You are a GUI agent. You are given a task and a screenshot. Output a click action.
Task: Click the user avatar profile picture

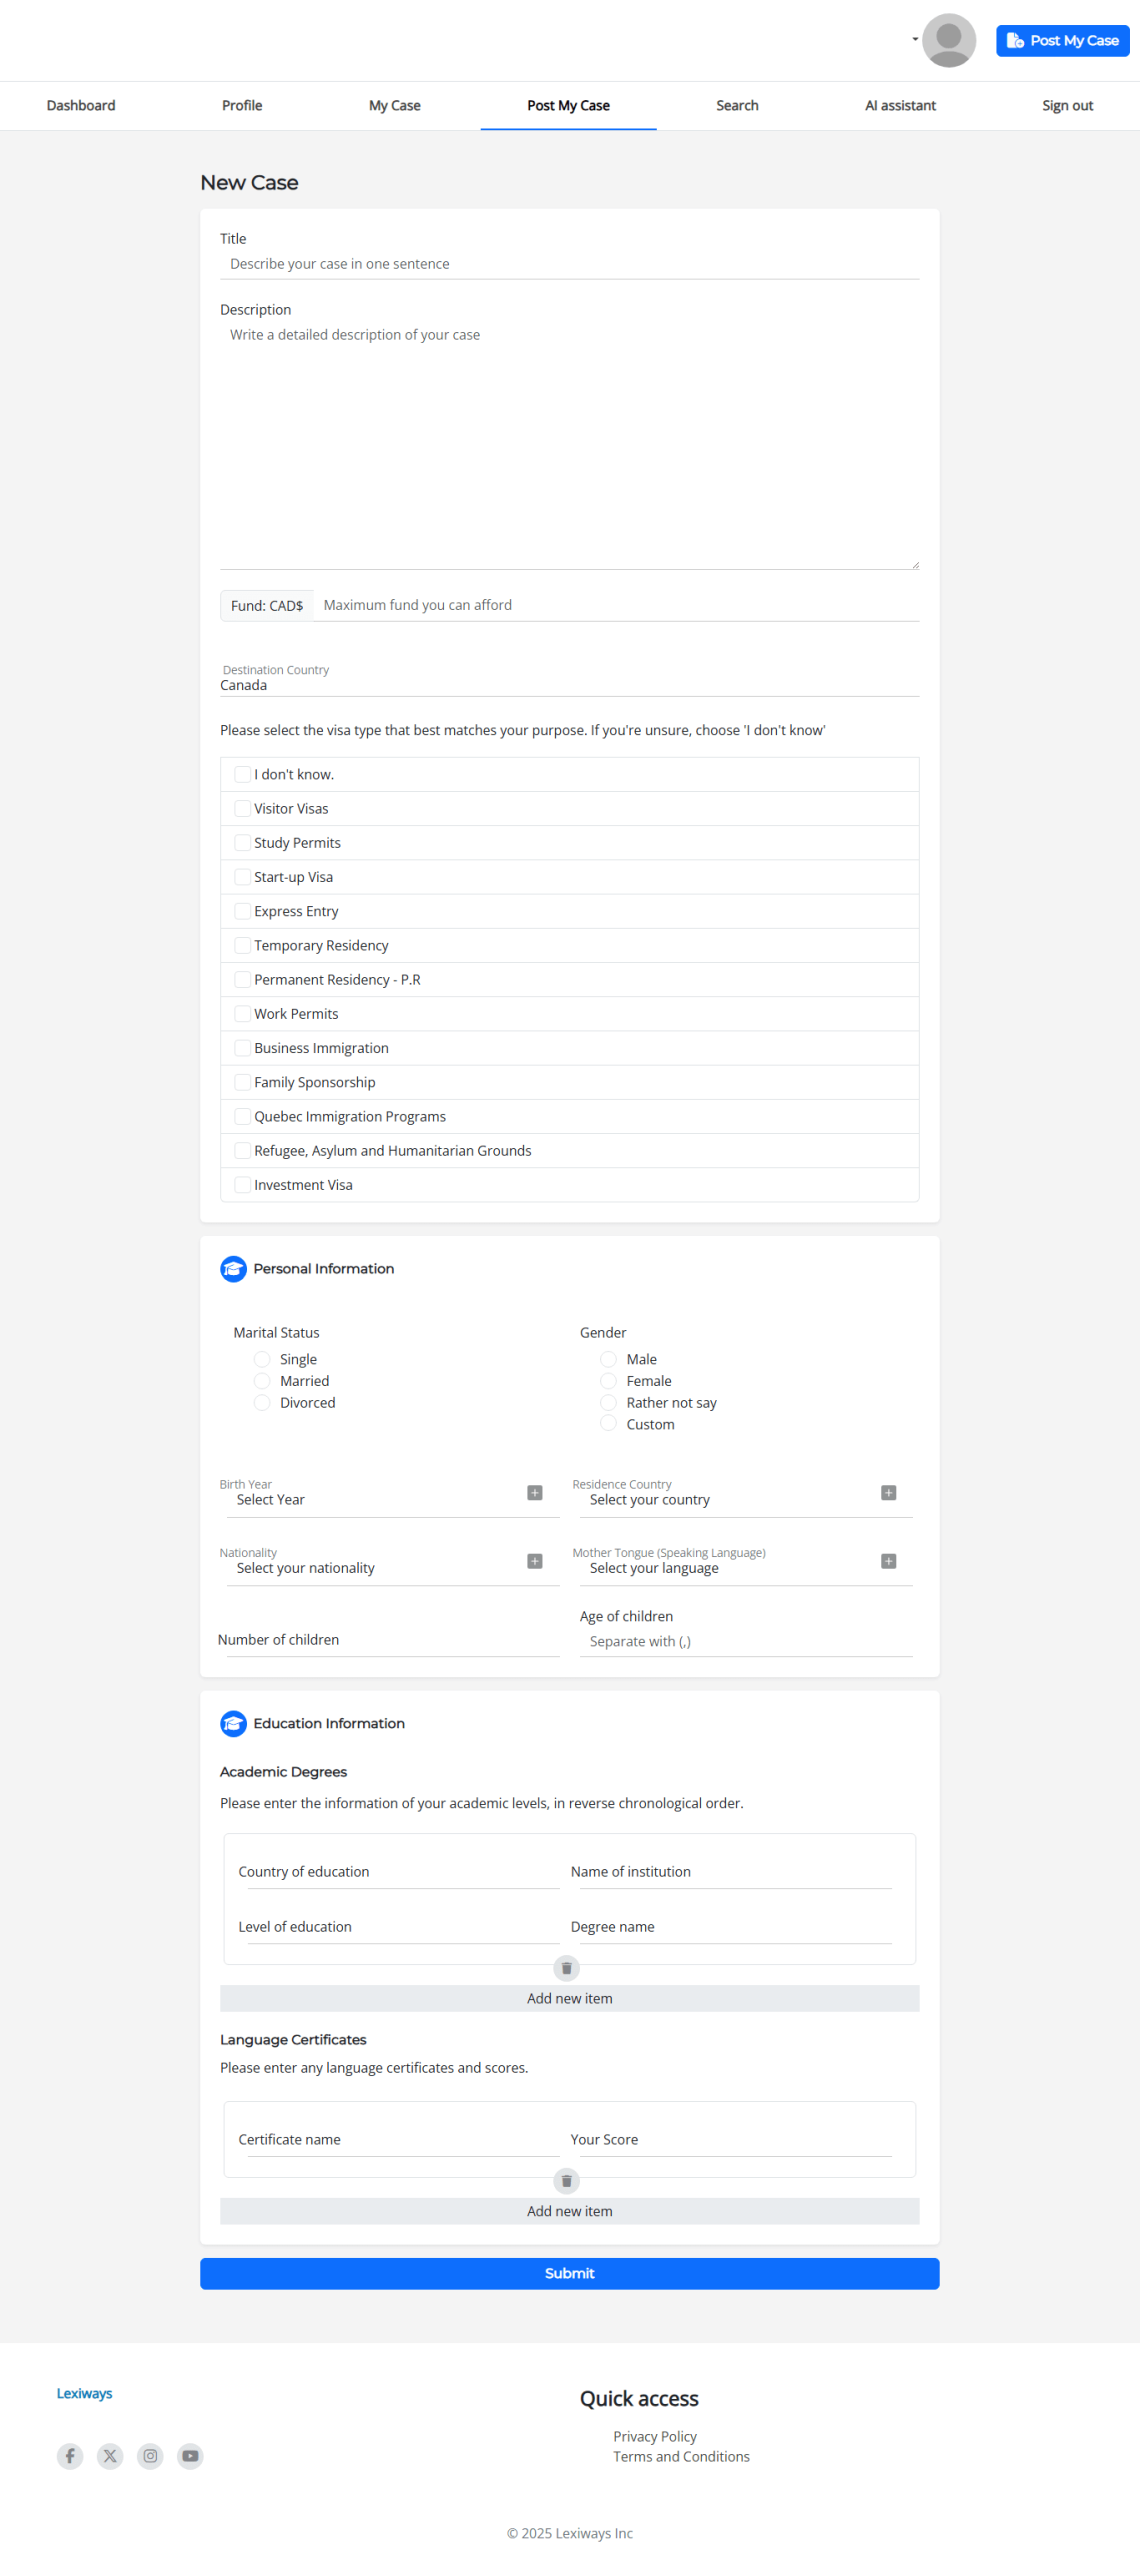(948, 40)
